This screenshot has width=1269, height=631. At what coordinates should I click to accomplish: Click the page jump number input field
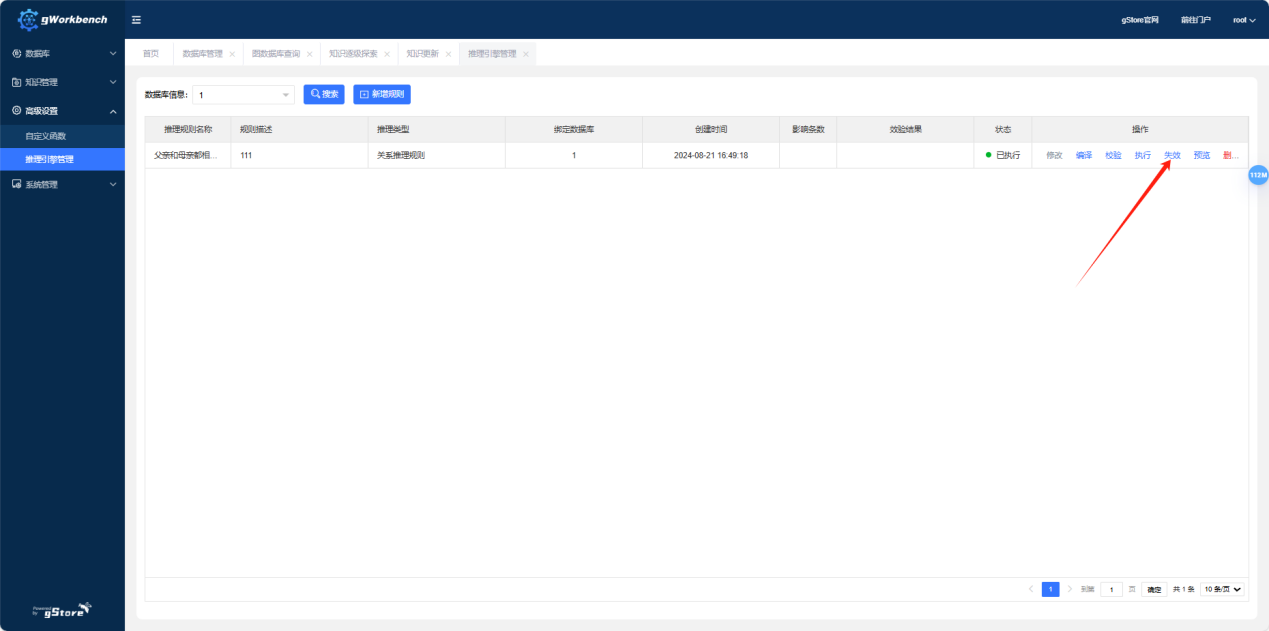coord(1111,589)
